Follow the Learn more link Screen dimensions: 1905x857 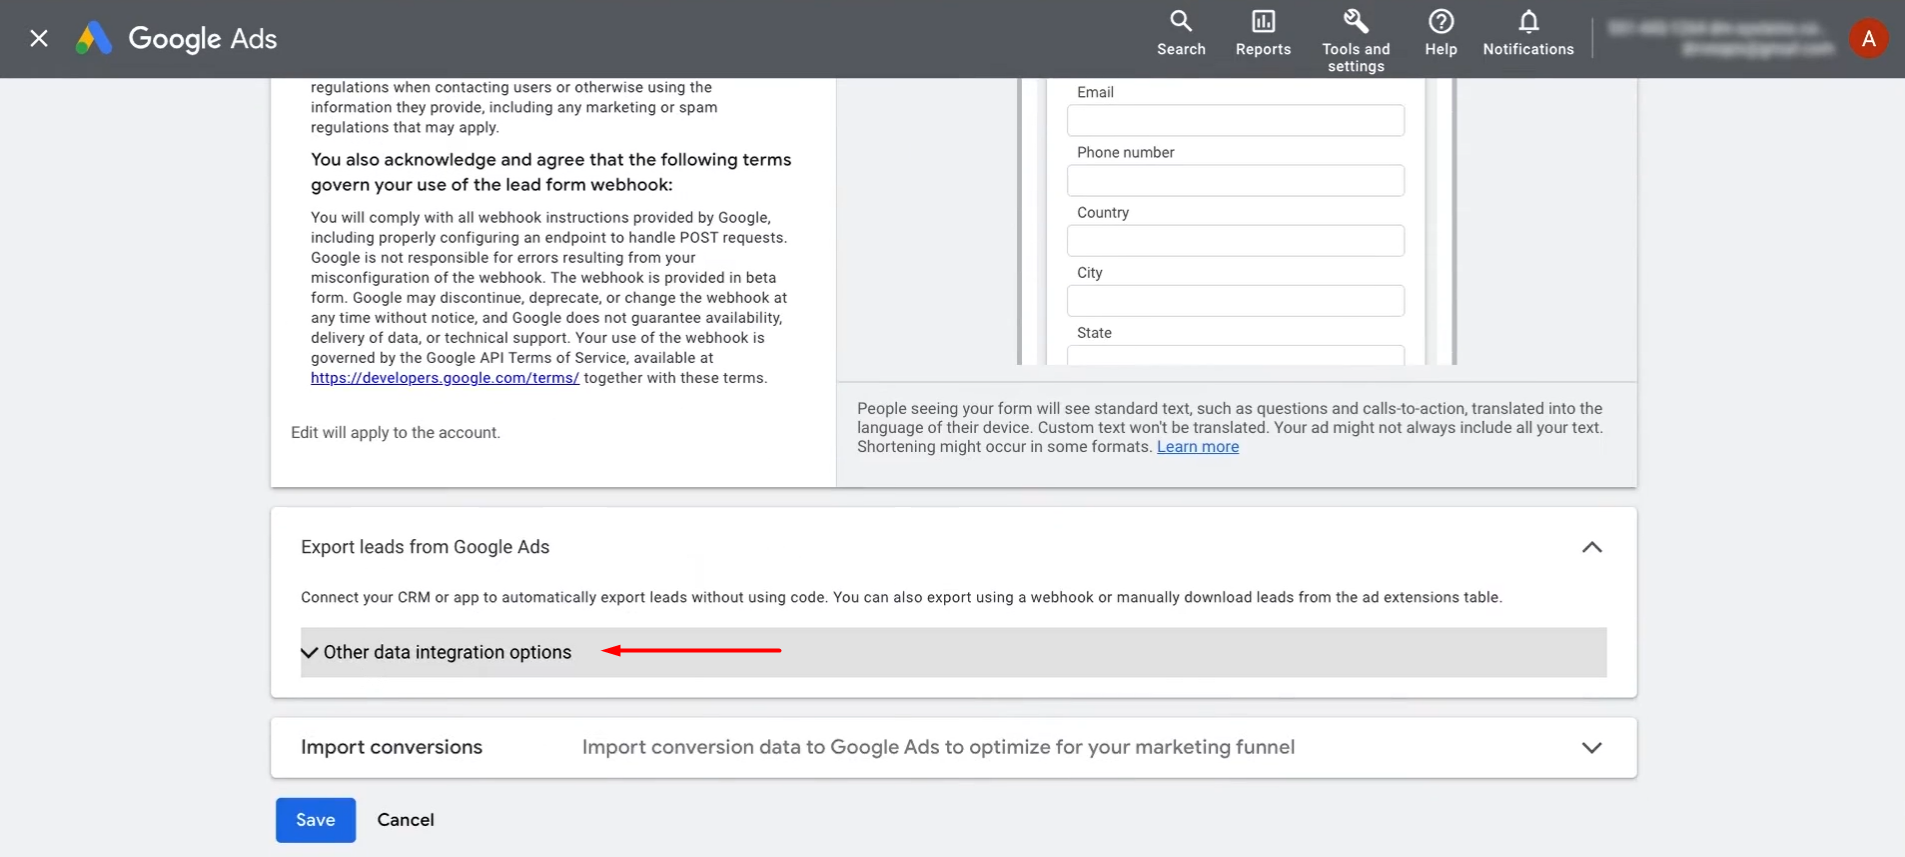coord(1197,447)
